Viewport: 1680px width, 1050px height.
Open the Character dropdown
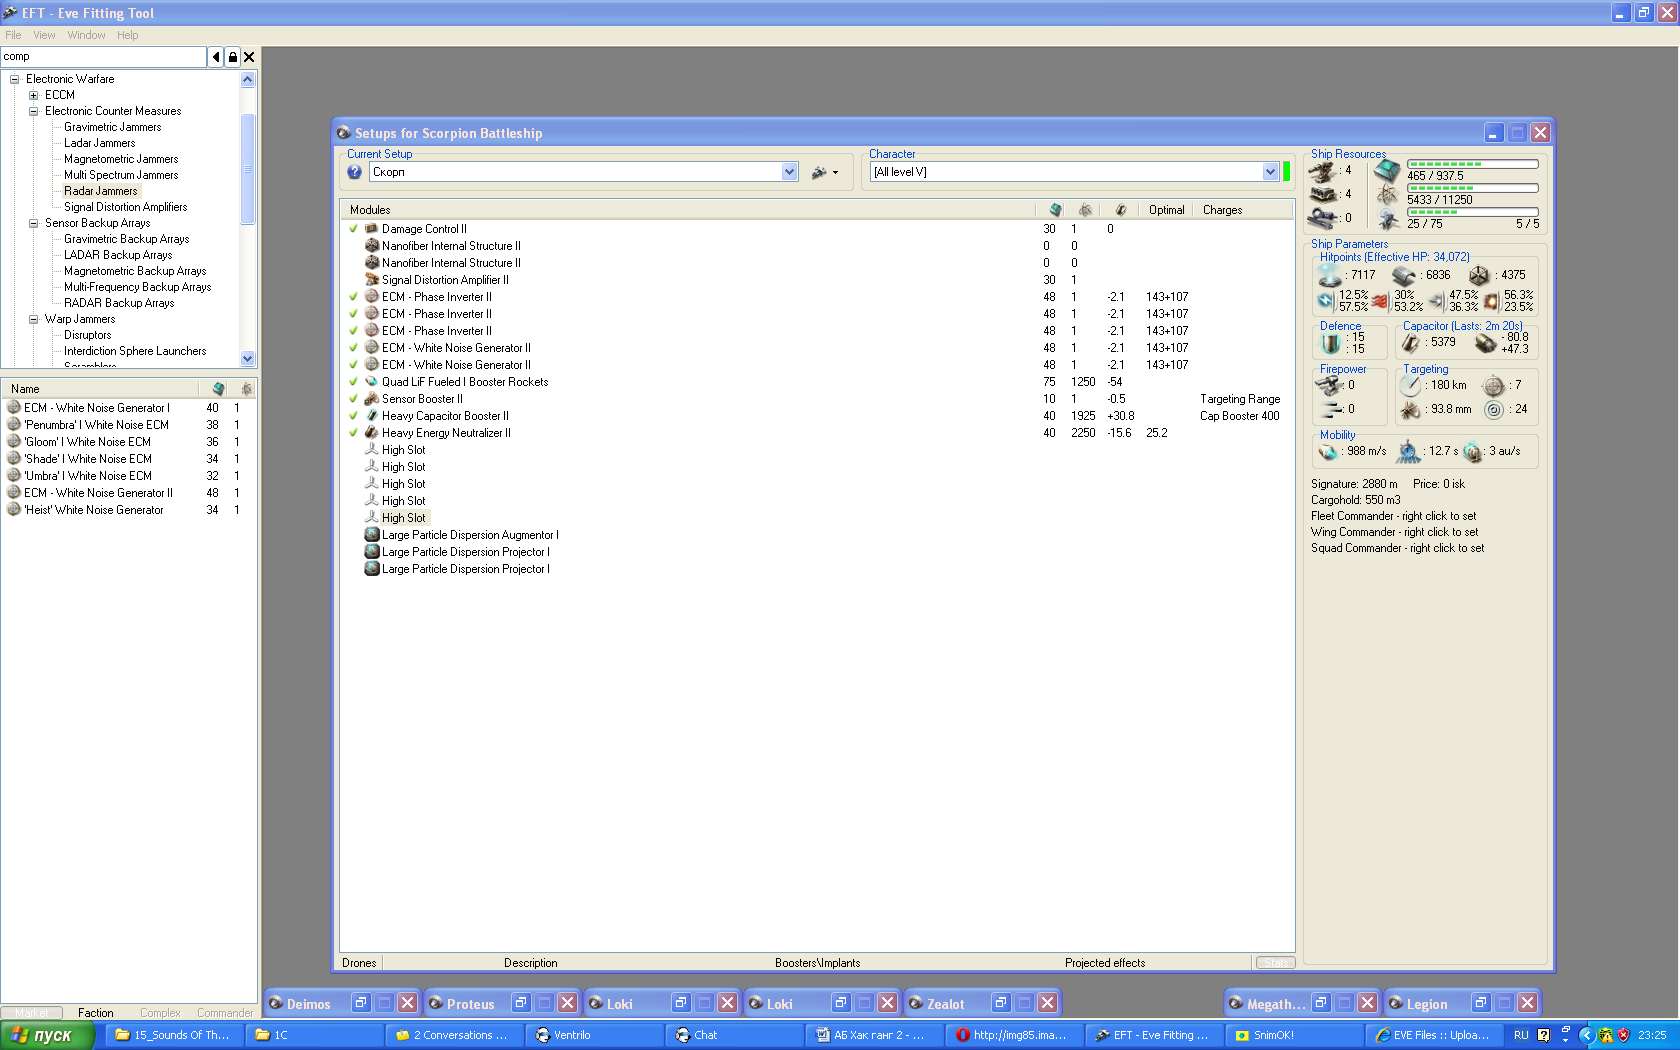1270,172
